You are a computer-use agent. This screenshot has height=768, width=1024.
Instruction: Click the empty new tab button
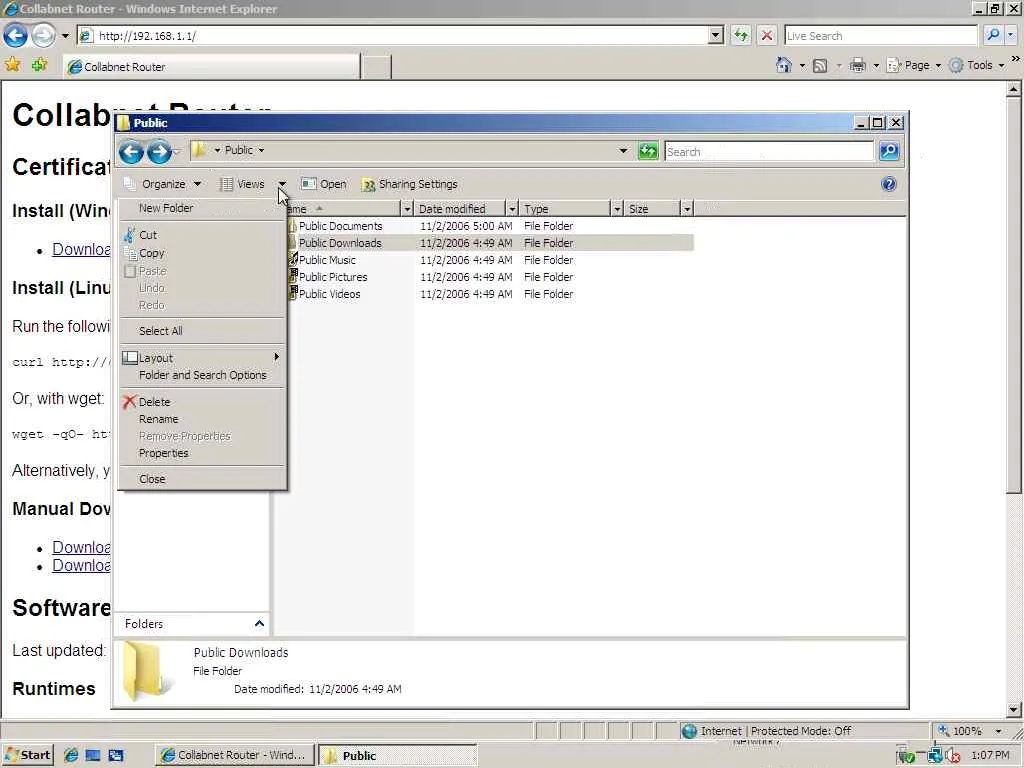point(376,67)
